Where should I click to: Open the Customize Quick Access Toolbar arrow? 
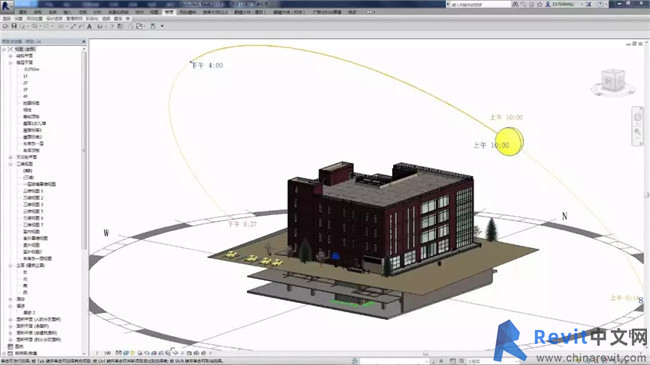162,26
